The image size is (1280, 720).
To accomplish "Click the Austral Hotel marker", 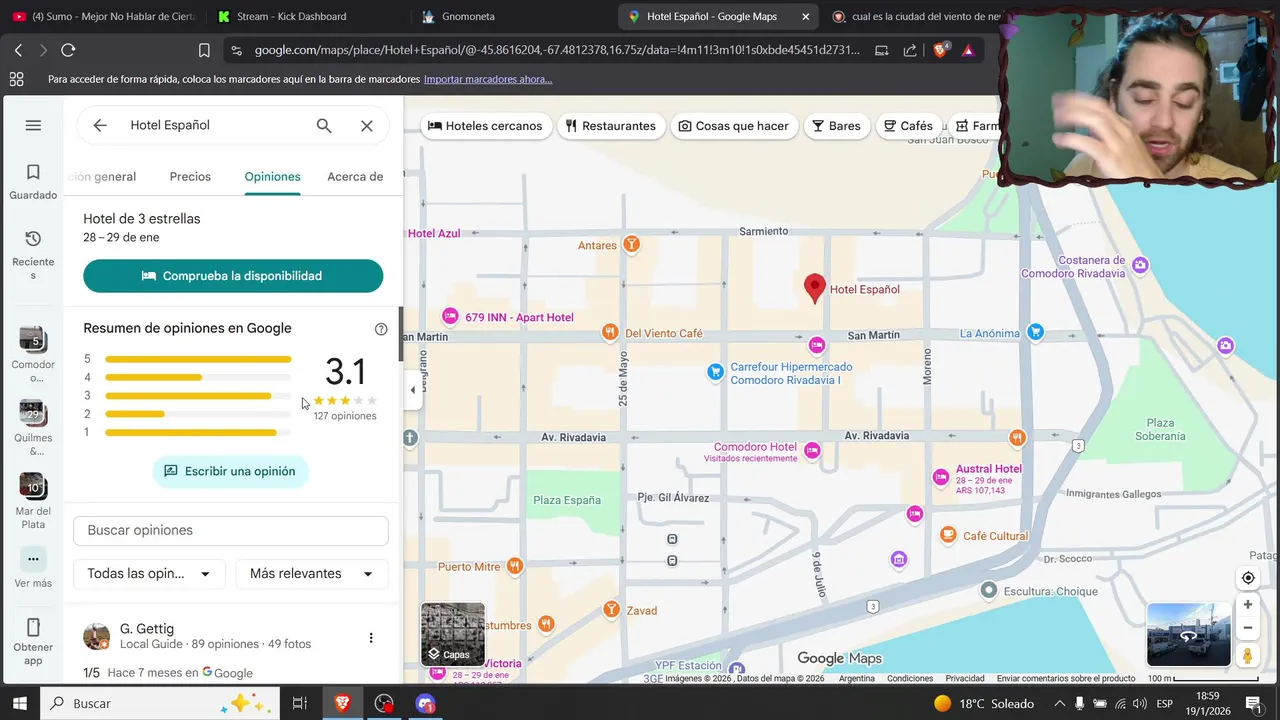I will click(940, 478).
